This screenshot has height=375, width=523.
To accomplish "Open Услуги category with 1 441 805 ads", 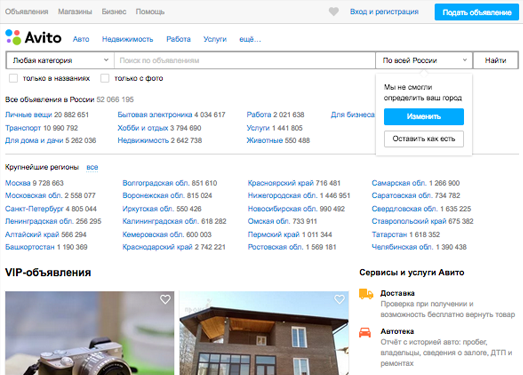I will pos(258,128).
